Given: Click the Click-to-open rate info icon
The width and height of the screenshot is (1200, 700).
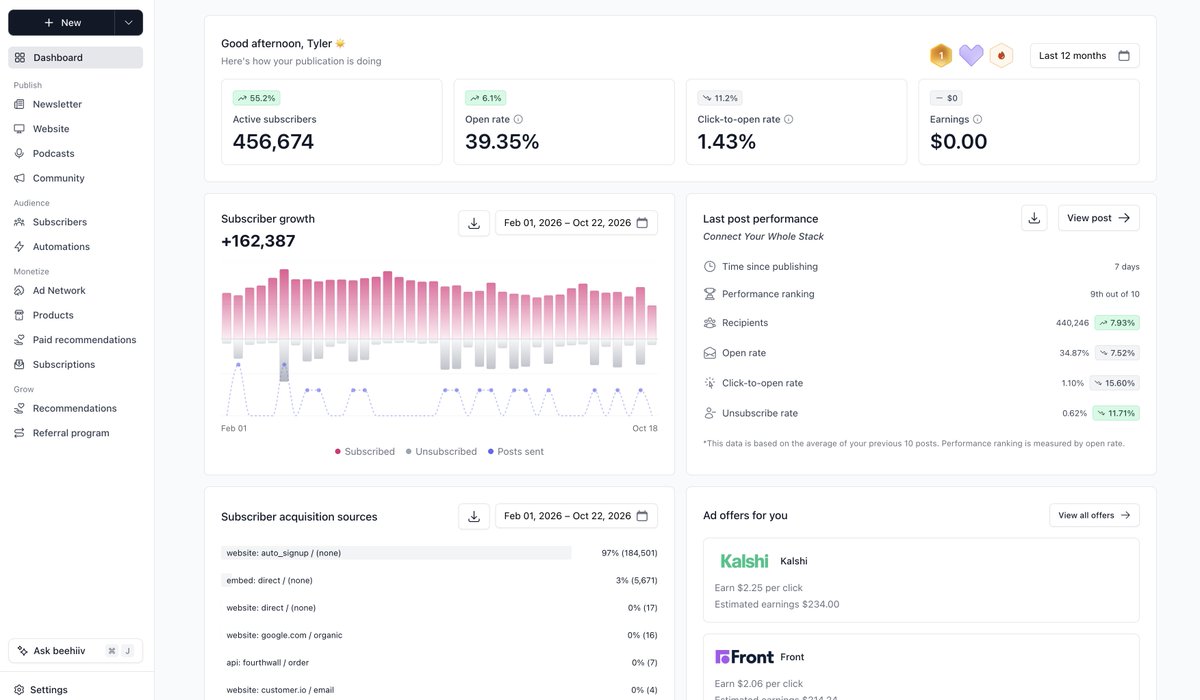Looking at the screenshot, I should tap(788, 119).
